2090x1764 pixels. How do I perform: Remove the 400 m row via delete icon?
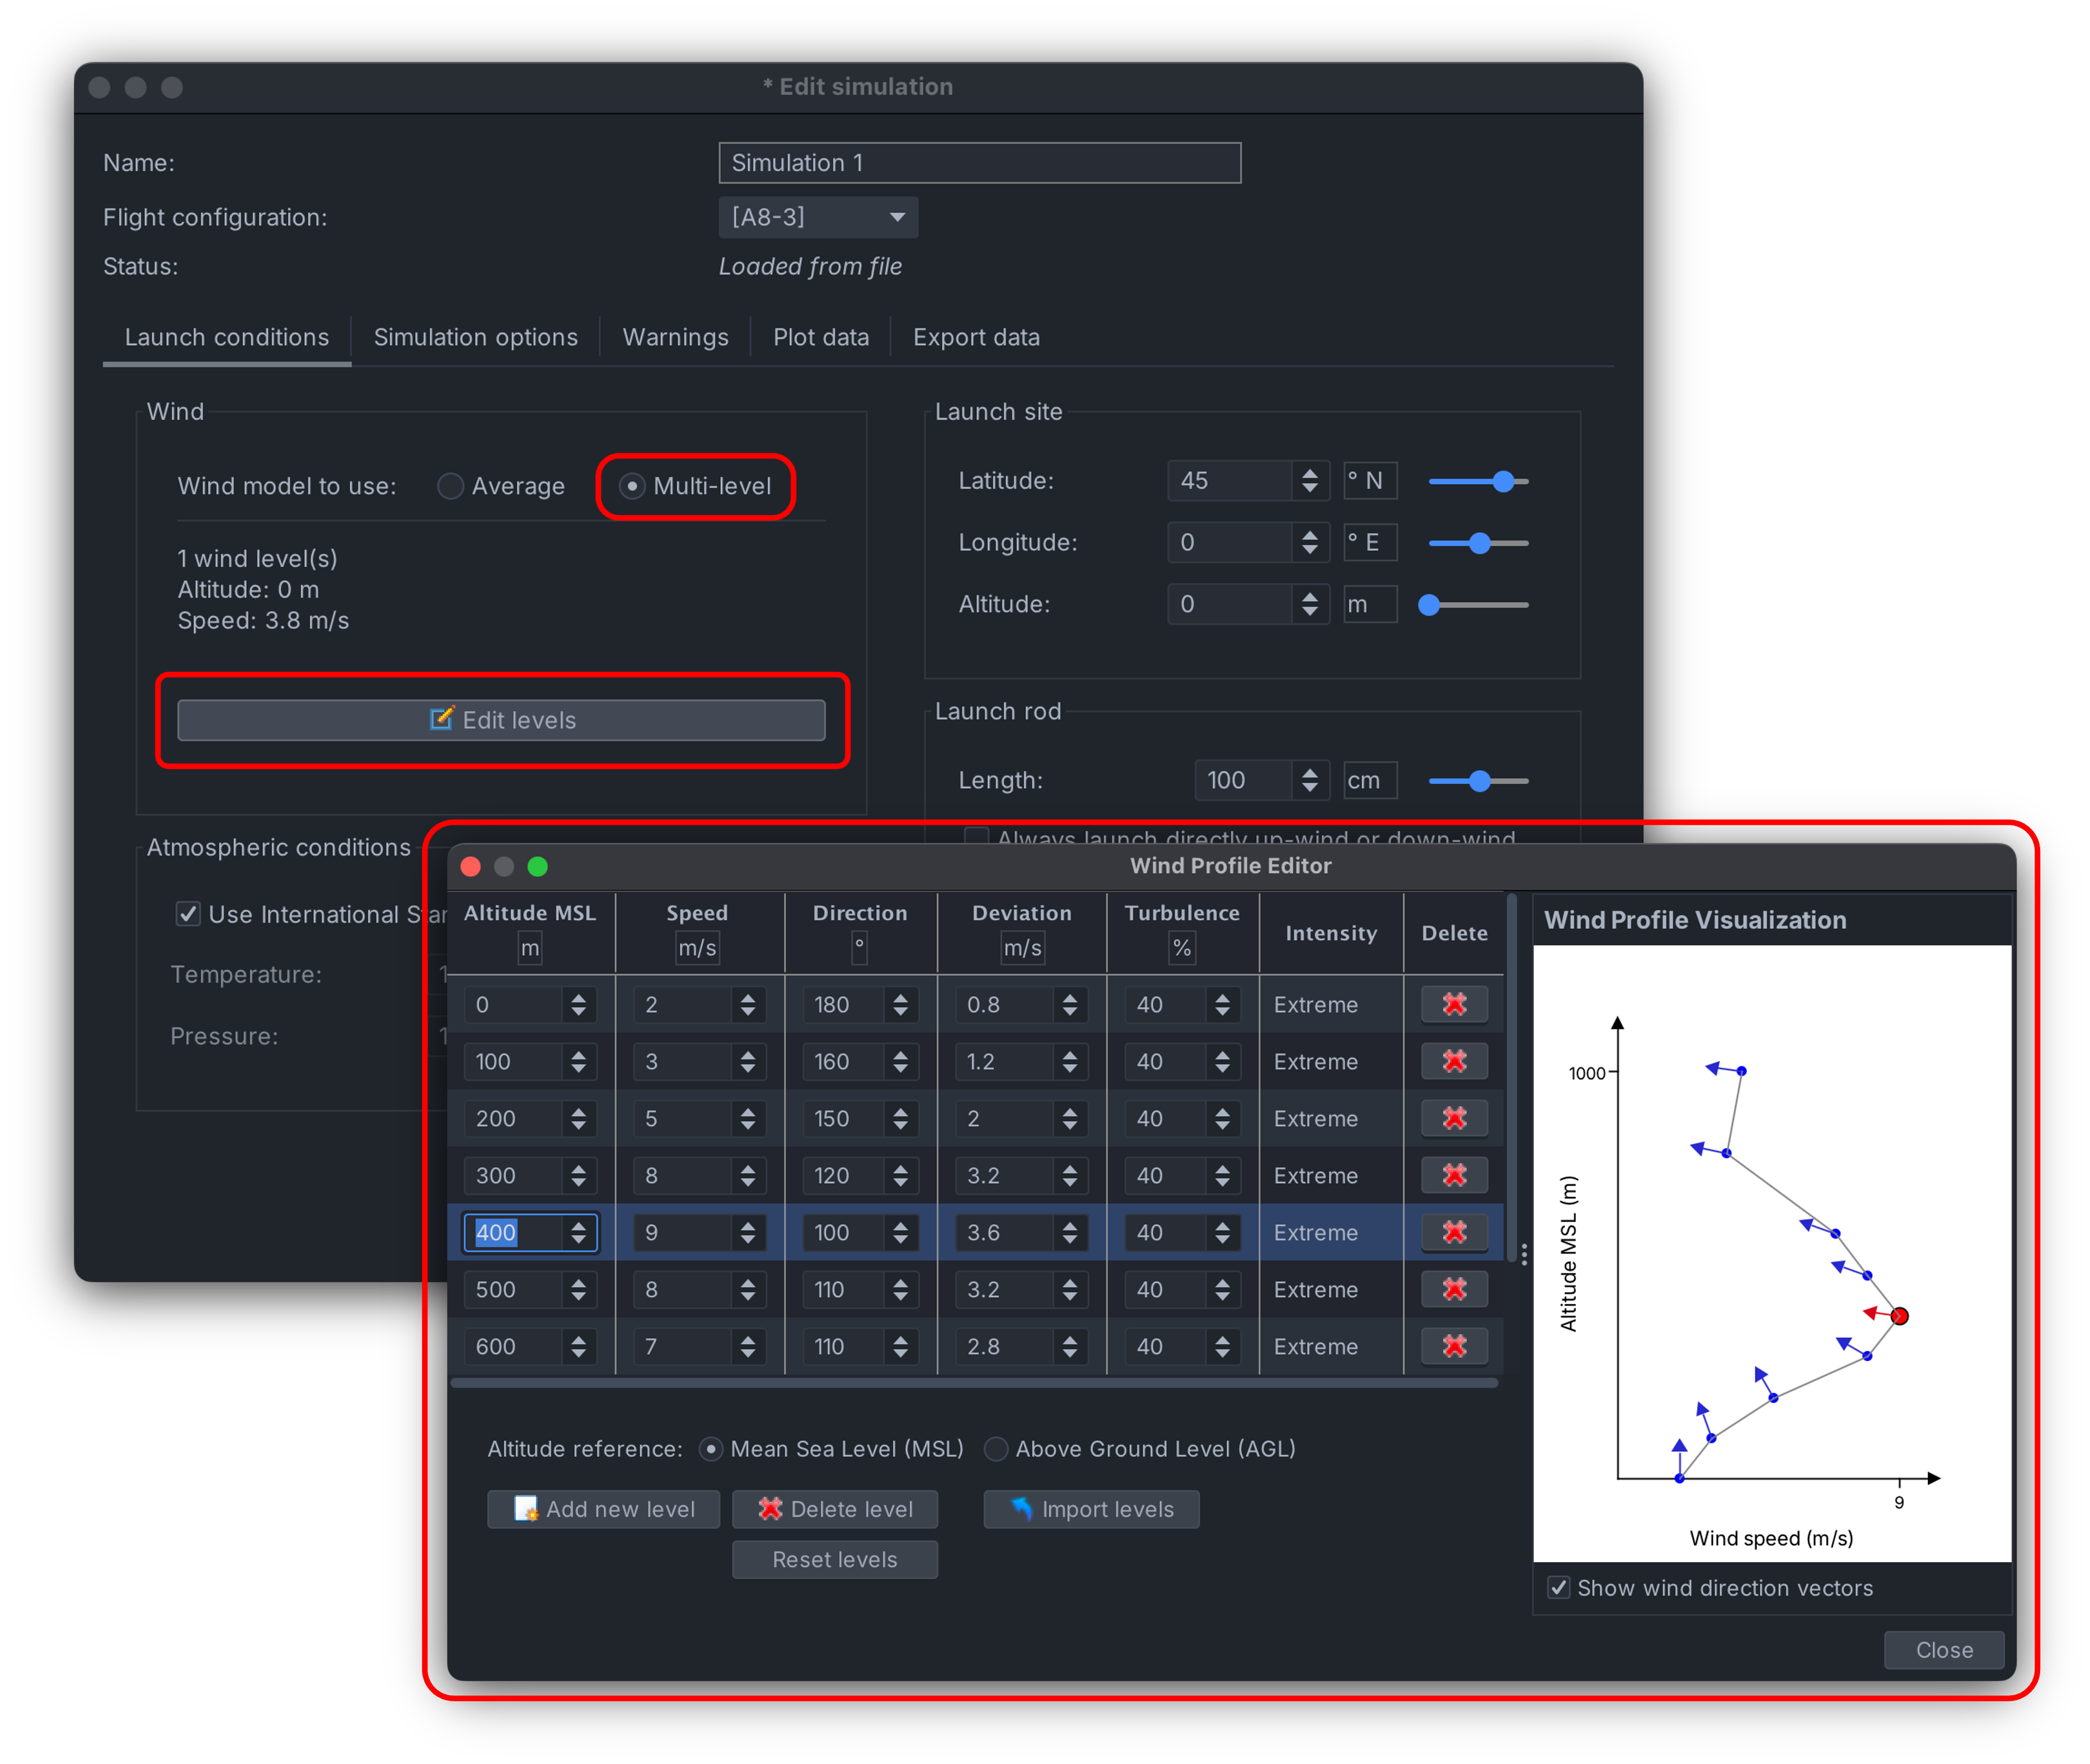pos(1454,1232)
